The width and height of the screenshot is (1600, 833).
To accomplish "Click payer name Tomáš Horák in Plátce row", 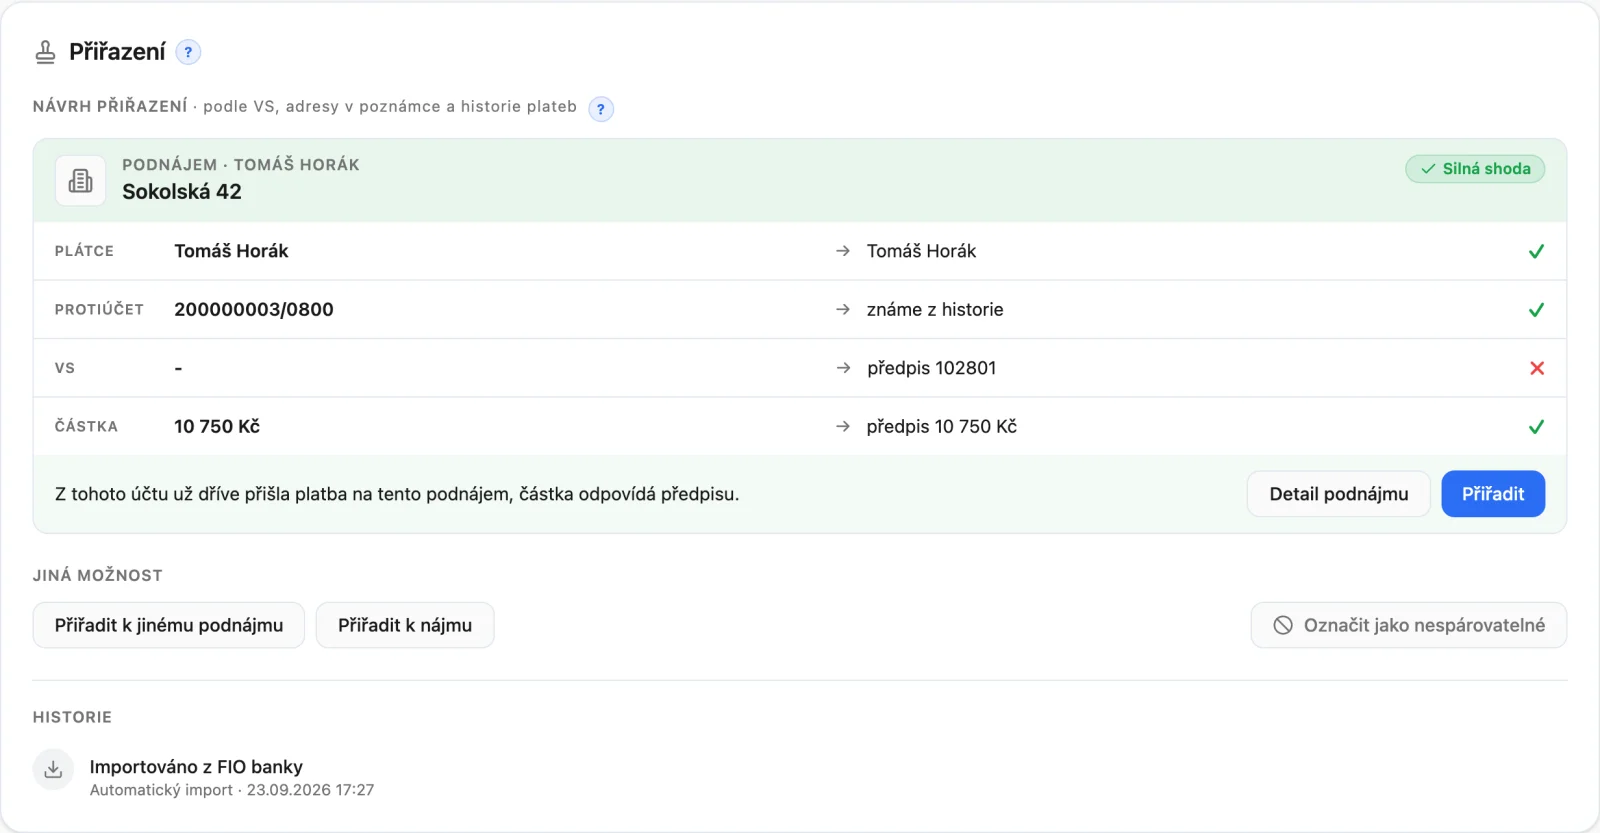I will [231, 251].
